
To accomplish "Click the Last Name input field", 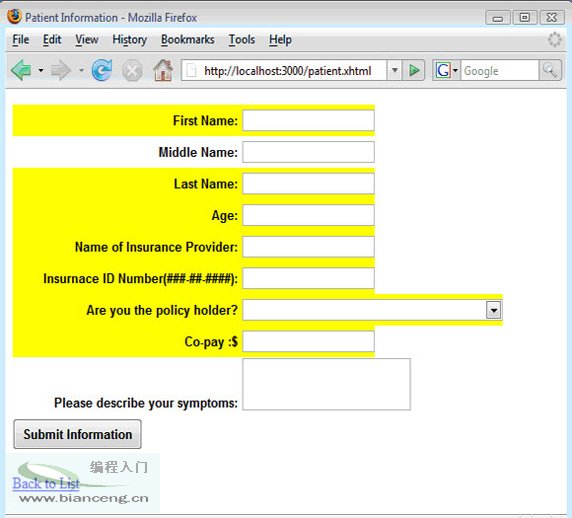I will [x=308, y=183].
